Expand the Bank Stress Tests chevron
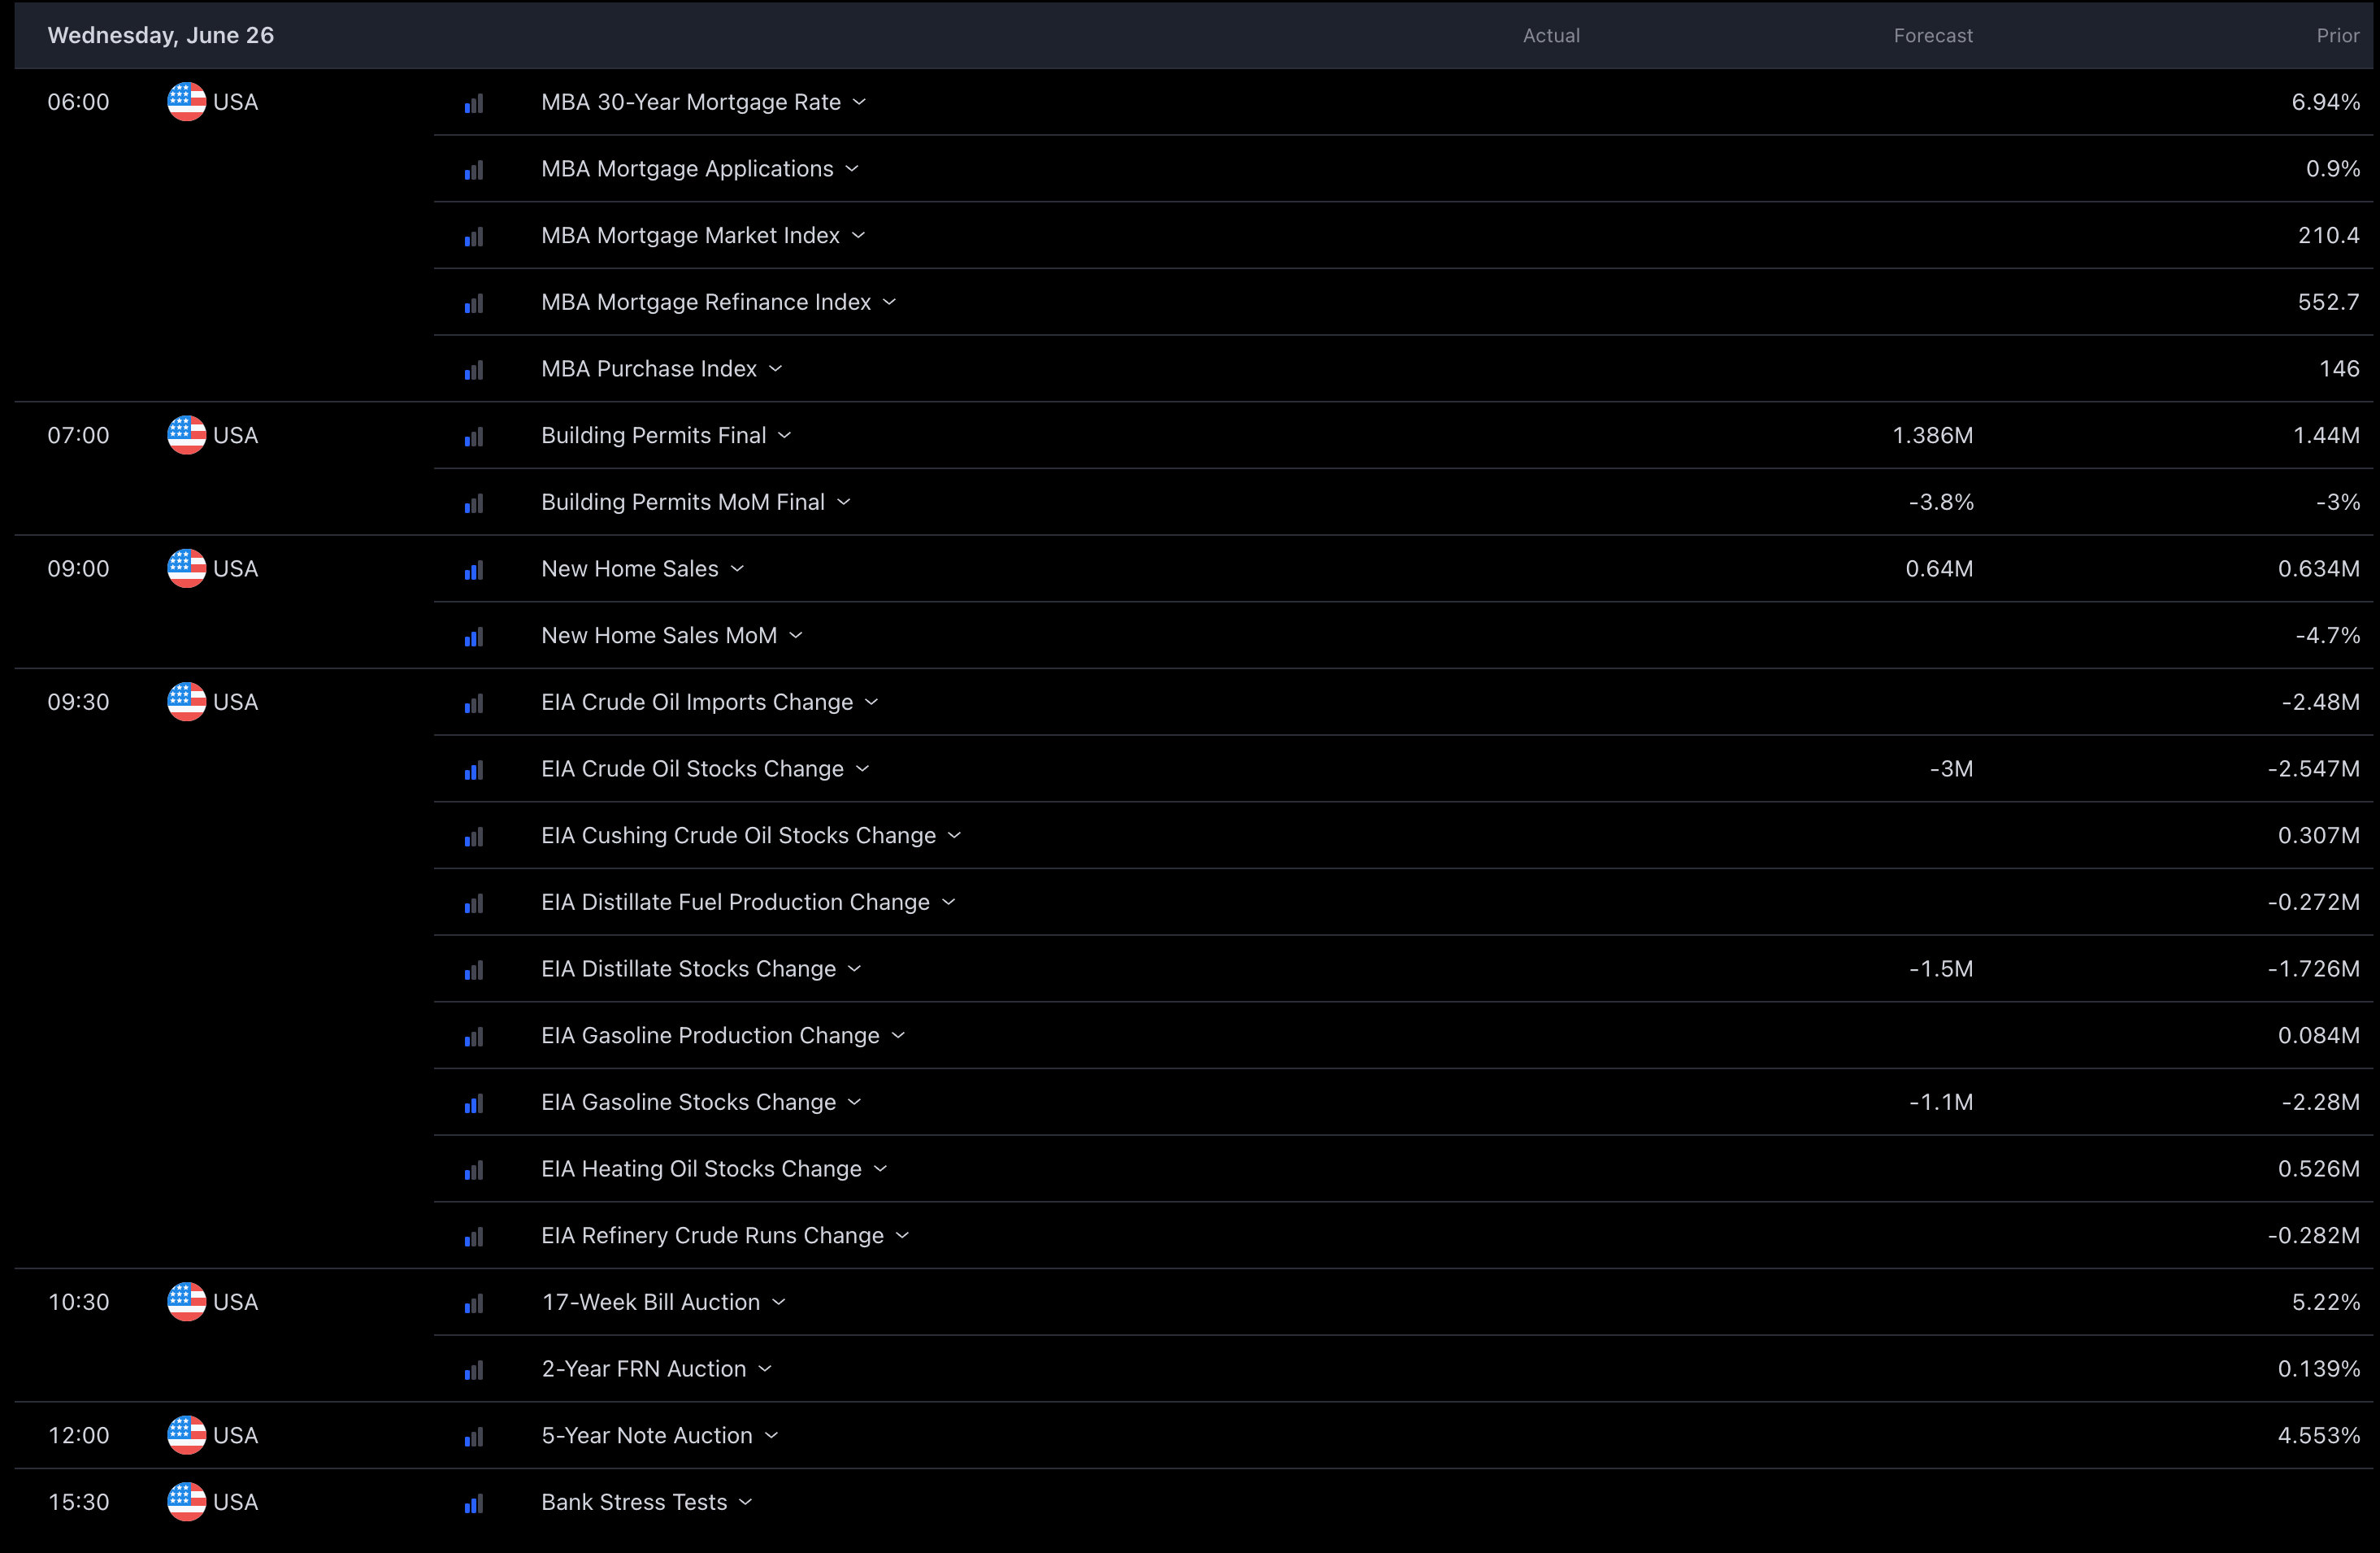Image resolution: width=2380 pixels, height=1553 pixels. coord(746,1502)
